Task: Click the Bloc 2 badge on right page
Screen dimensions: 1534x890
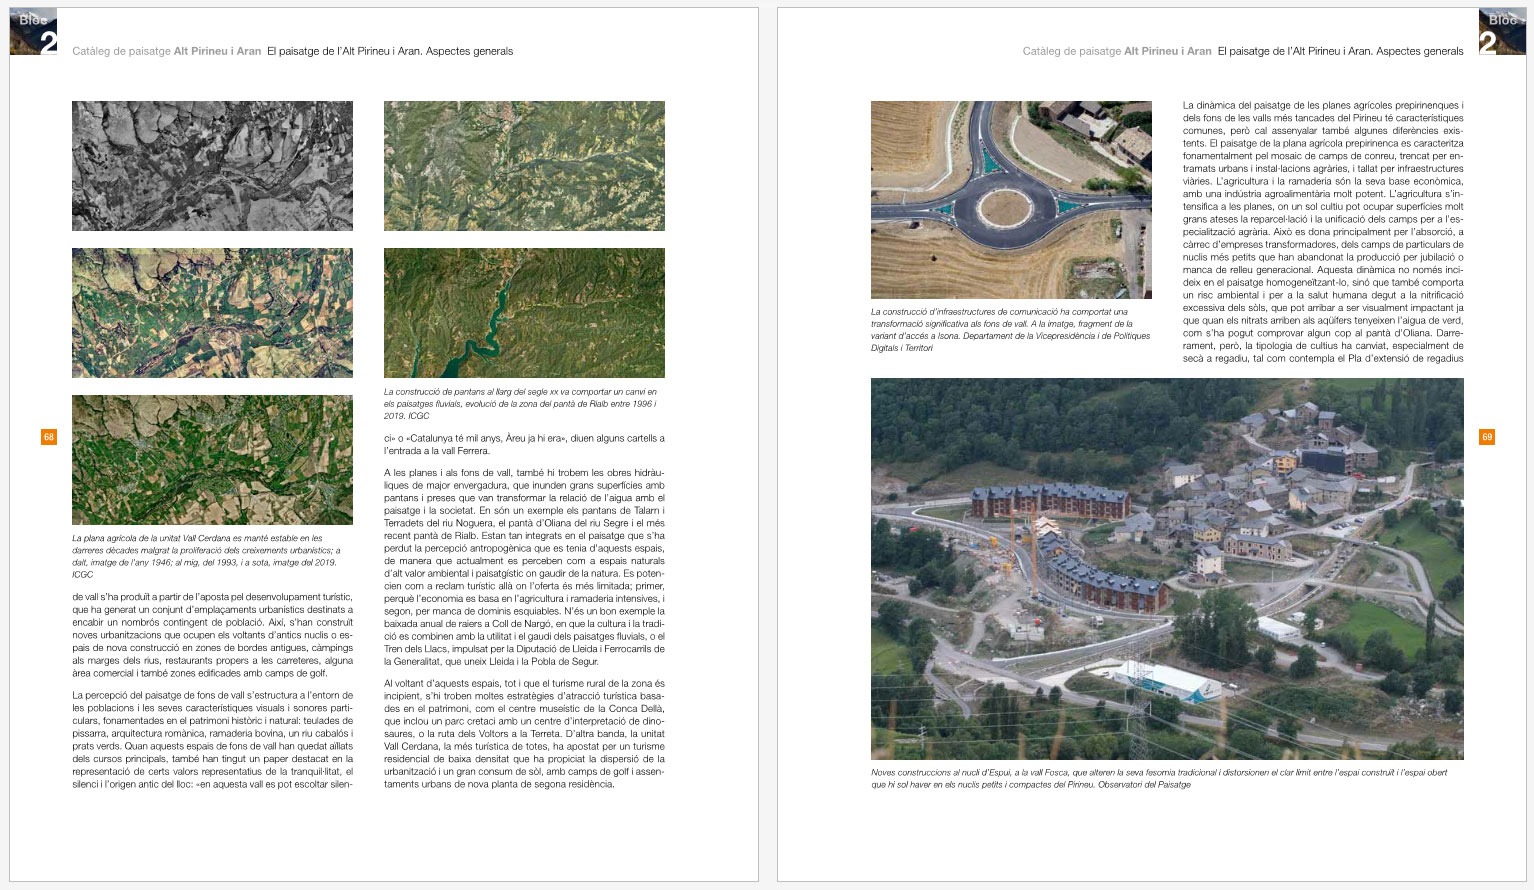Action: click(x=1501, y=32)
